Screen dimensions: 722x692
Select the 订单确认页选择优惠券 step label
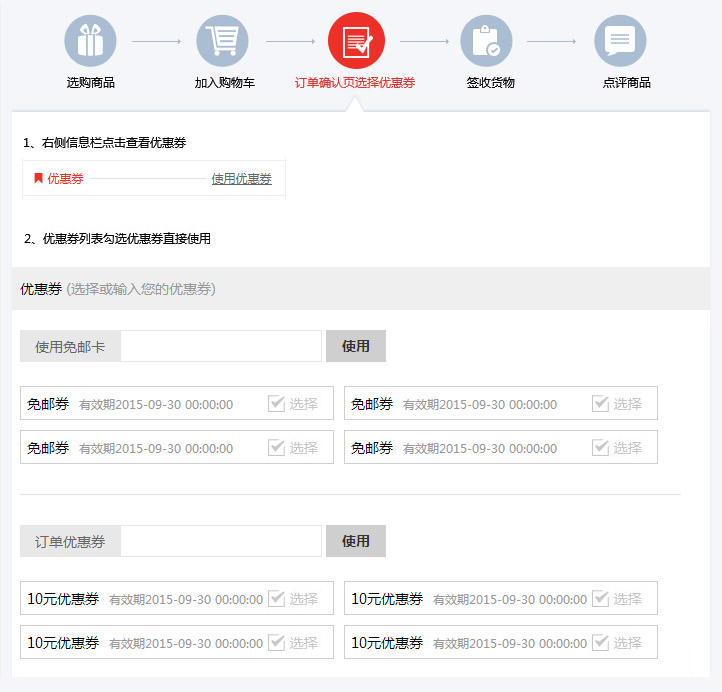point(355,83)
